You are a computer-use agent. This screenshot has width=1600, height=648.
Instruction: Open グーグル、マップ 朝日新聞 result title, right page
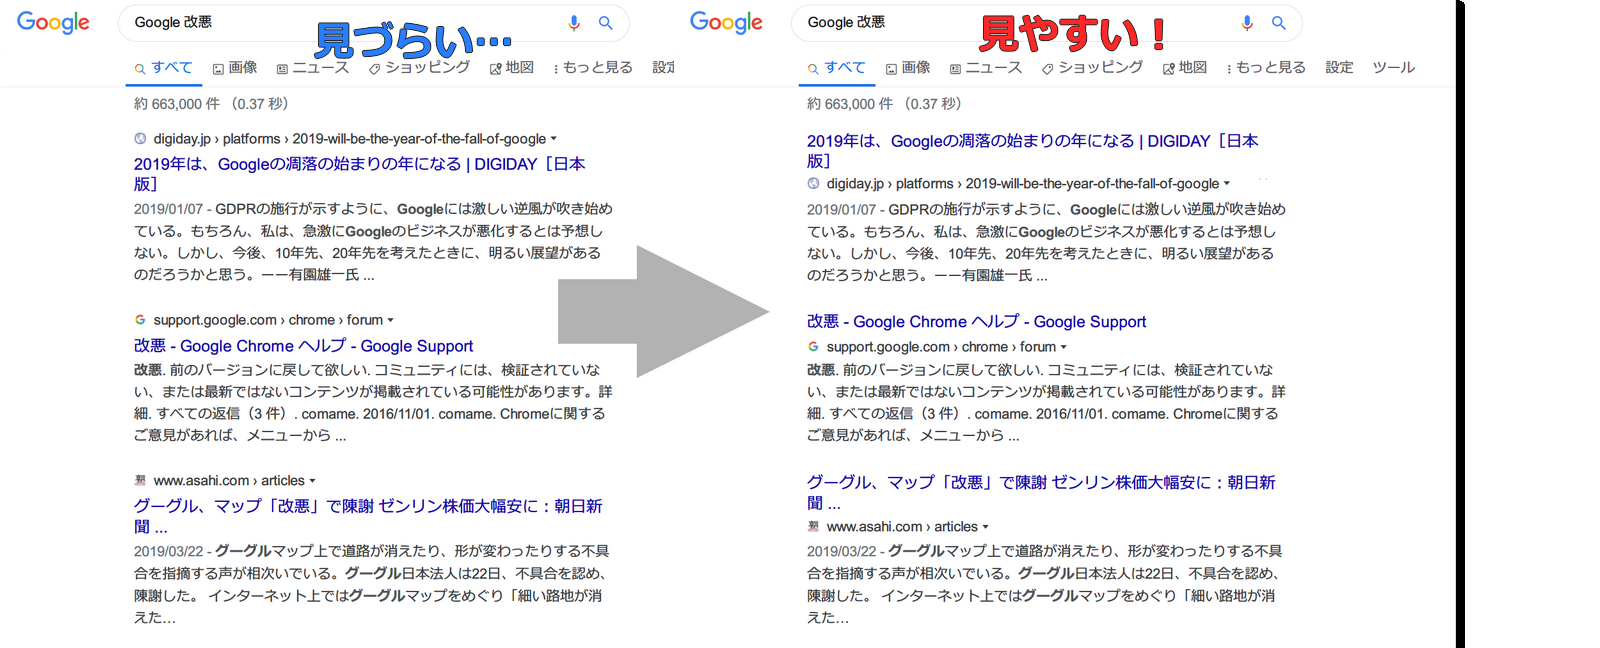pyautogui.click(x=1041, y=492)
